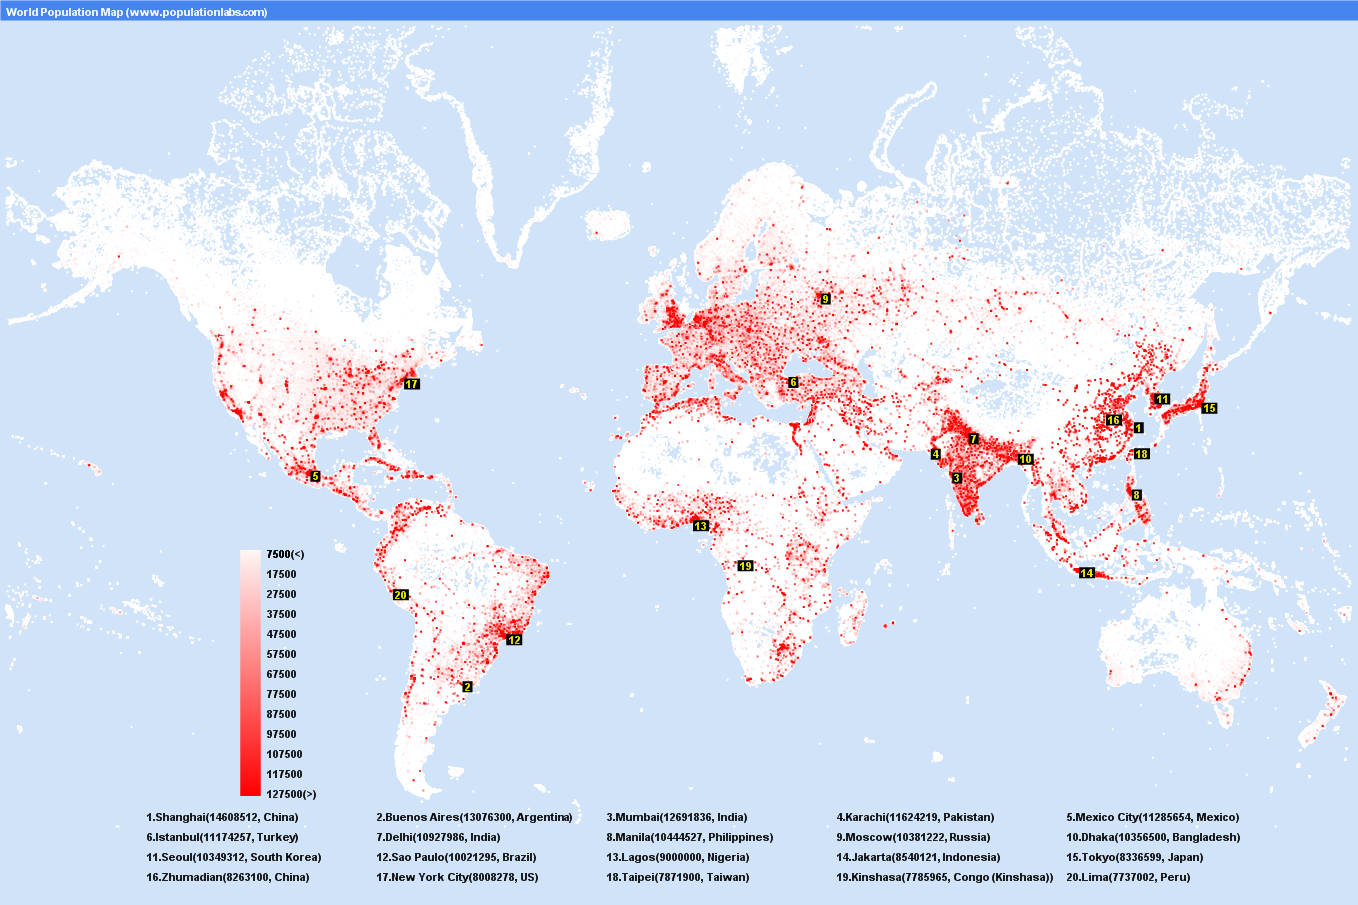
Task: Select map marker 20 at Lima
Action: click(x=400, y=595)
